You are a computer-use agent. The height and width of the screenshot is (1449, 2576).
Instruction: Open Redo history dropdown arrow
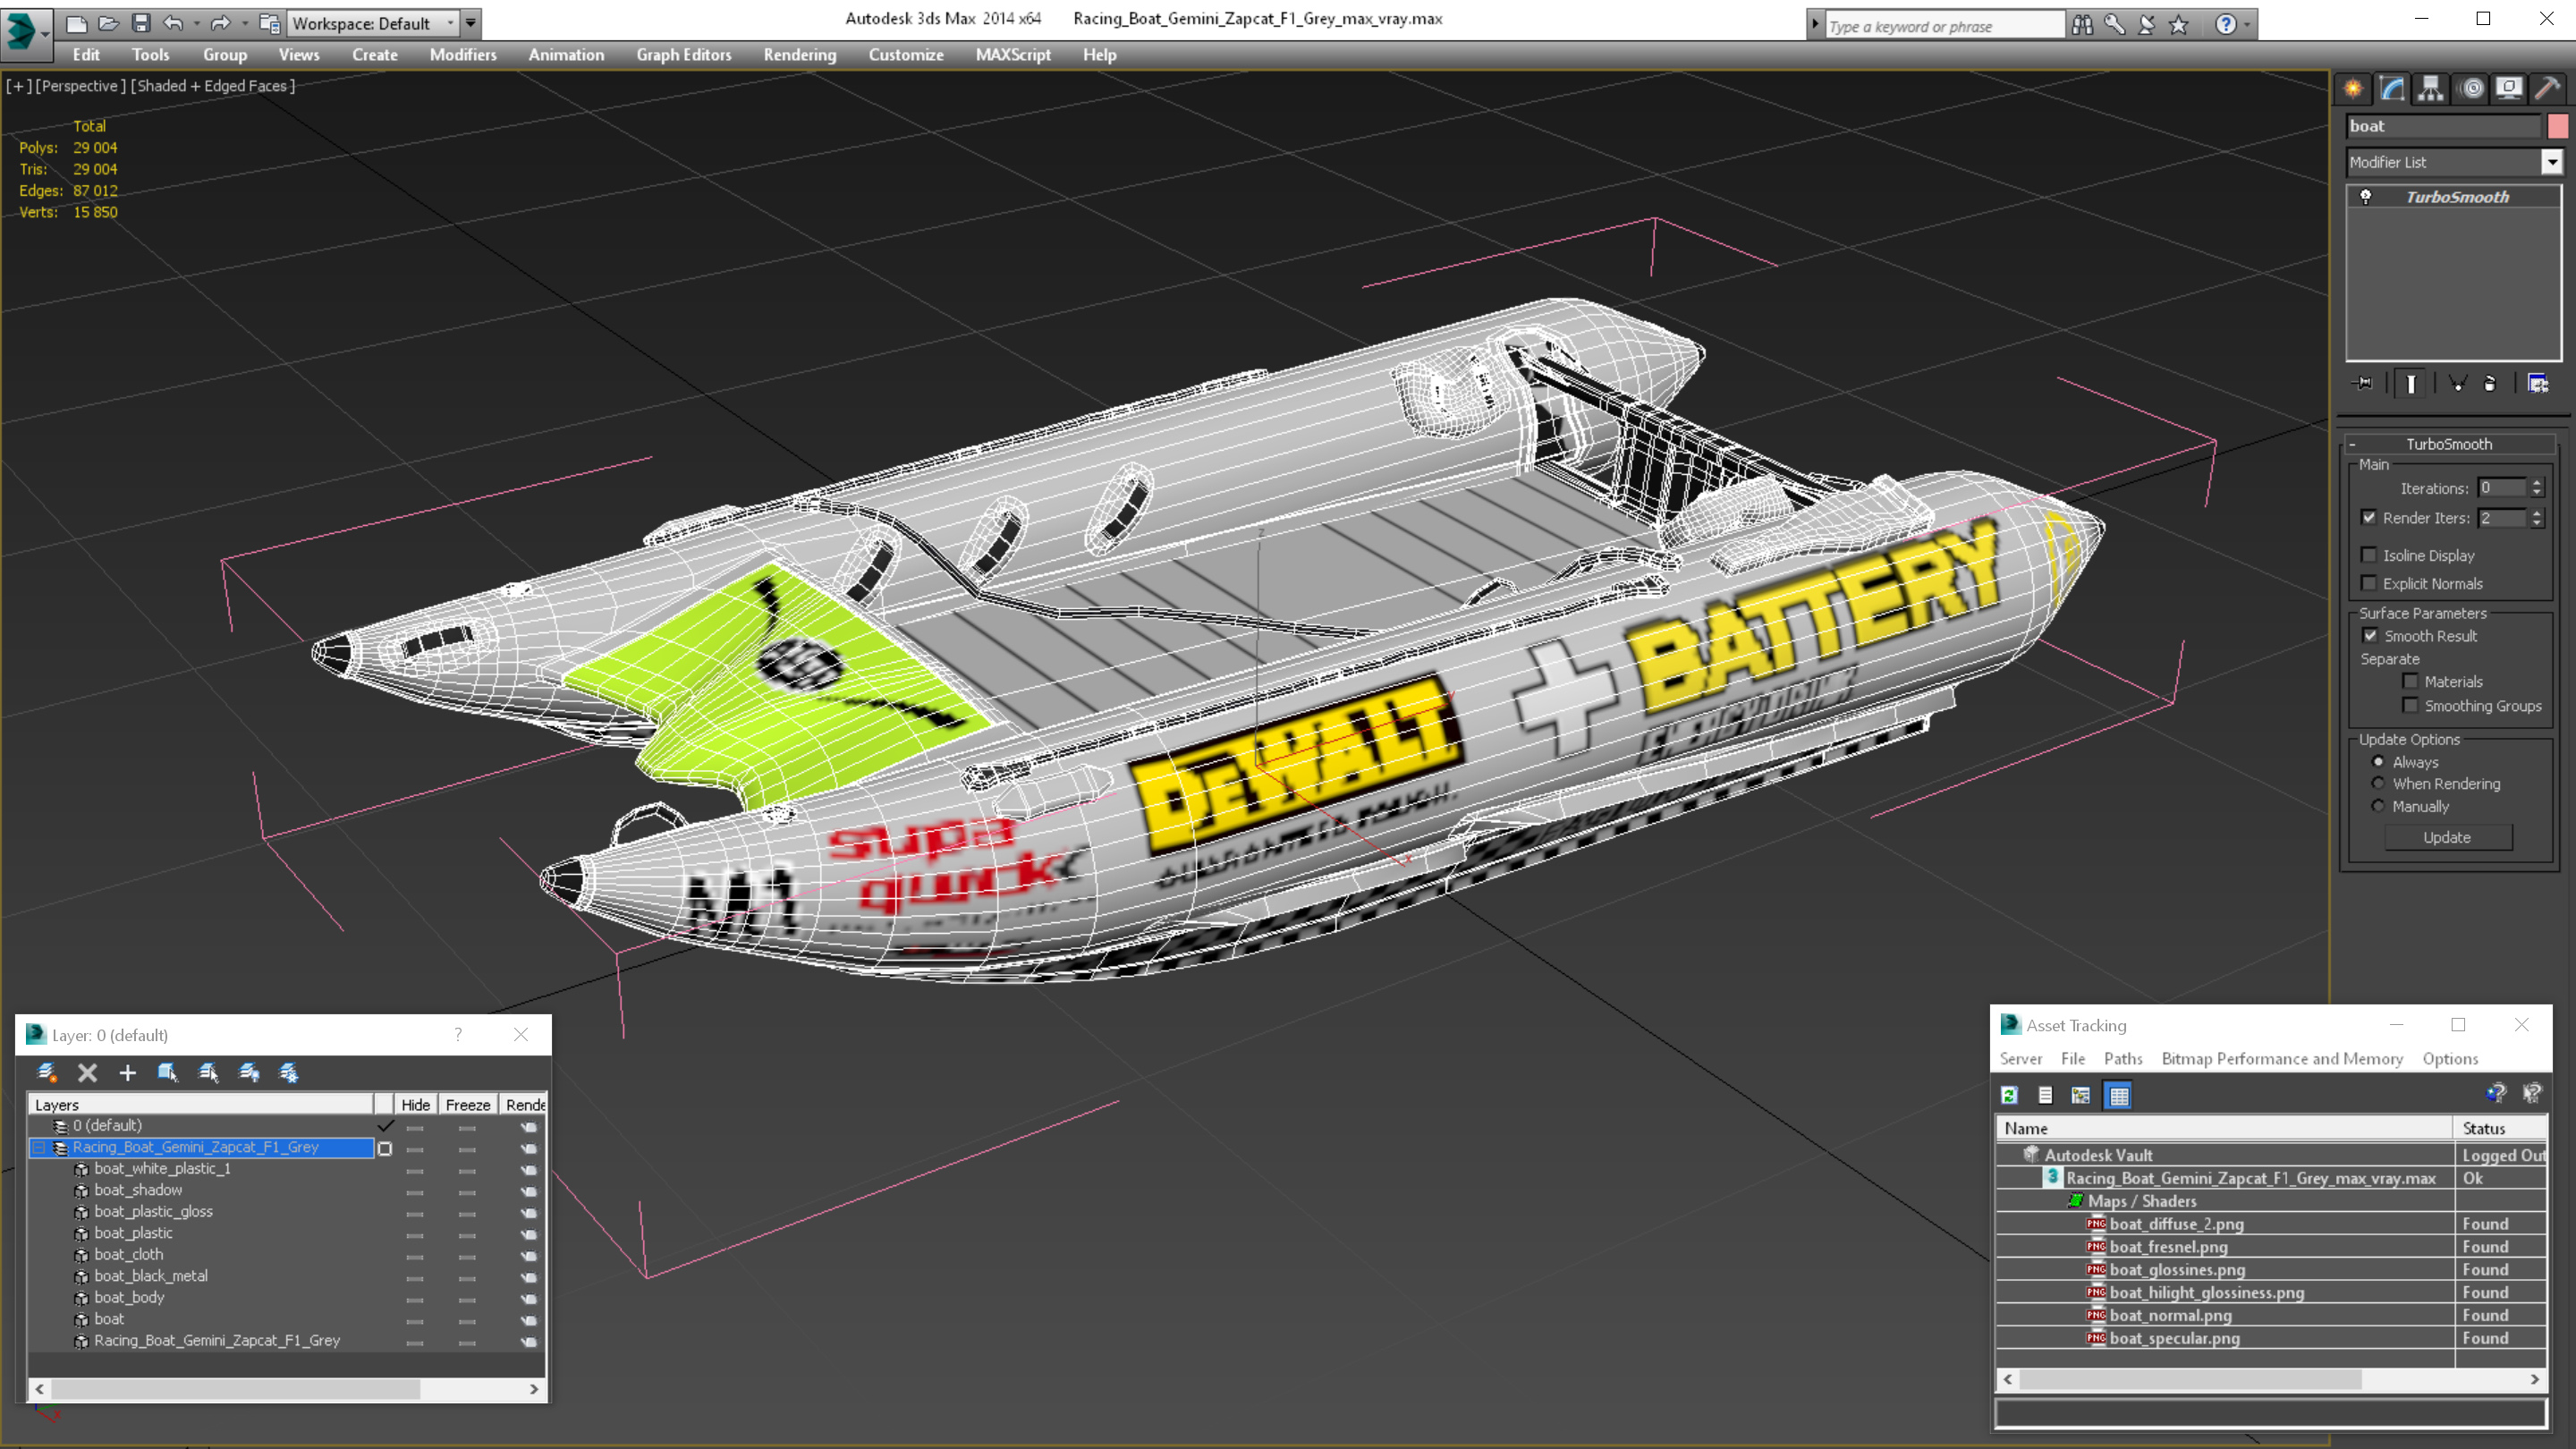[x=245, y=23]
